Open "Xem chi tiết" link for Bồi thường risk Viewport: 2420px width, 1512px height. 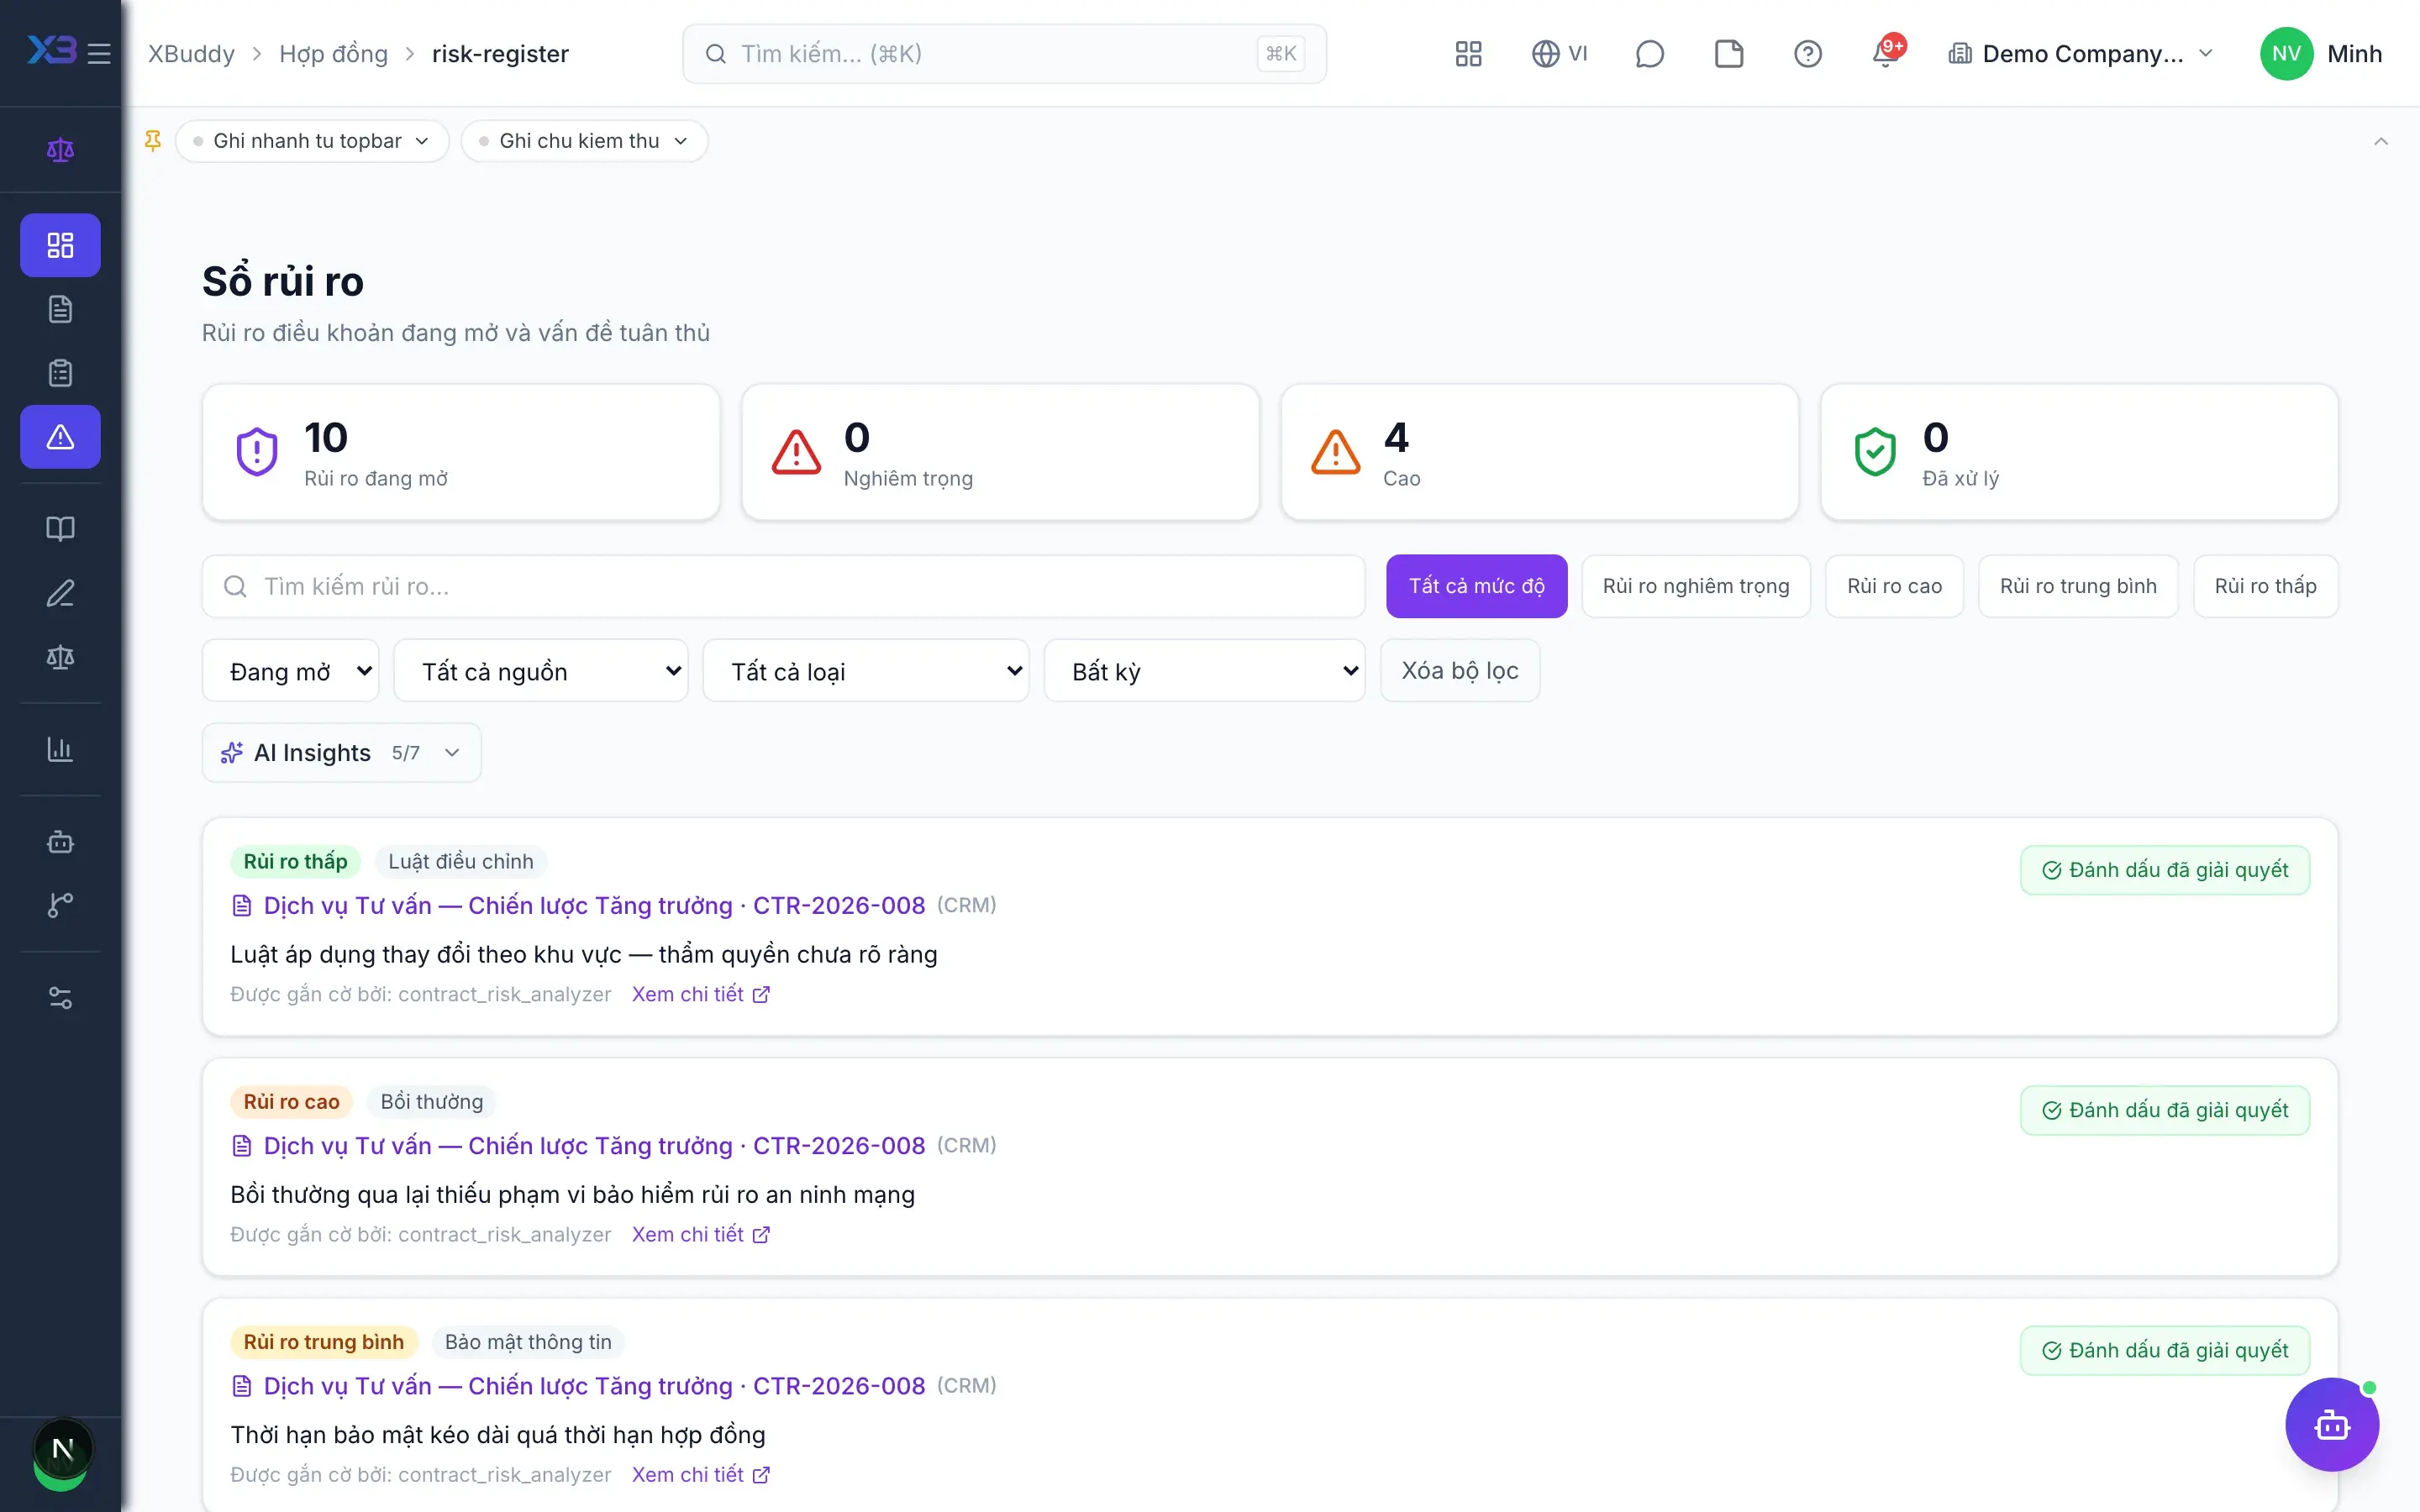[700, 1234]
